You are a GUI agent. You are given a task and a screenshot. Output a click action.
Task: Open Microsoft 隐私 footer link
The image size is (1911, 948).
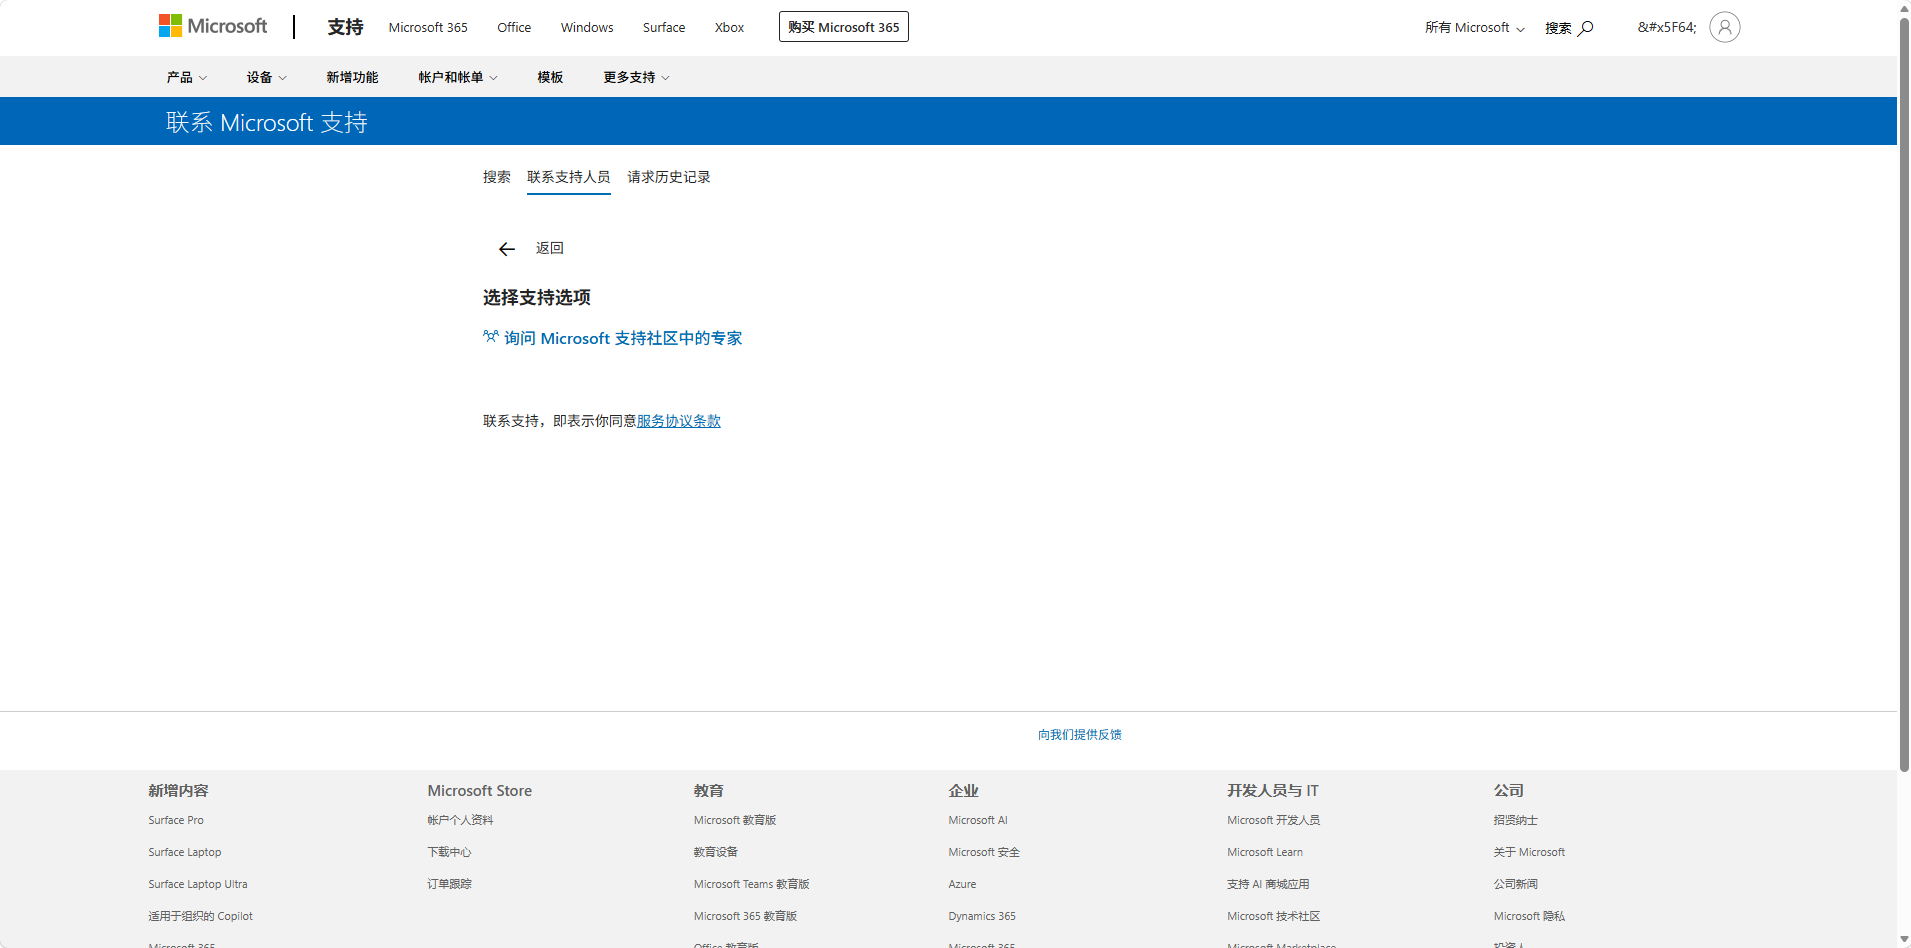coord(1529,916)
